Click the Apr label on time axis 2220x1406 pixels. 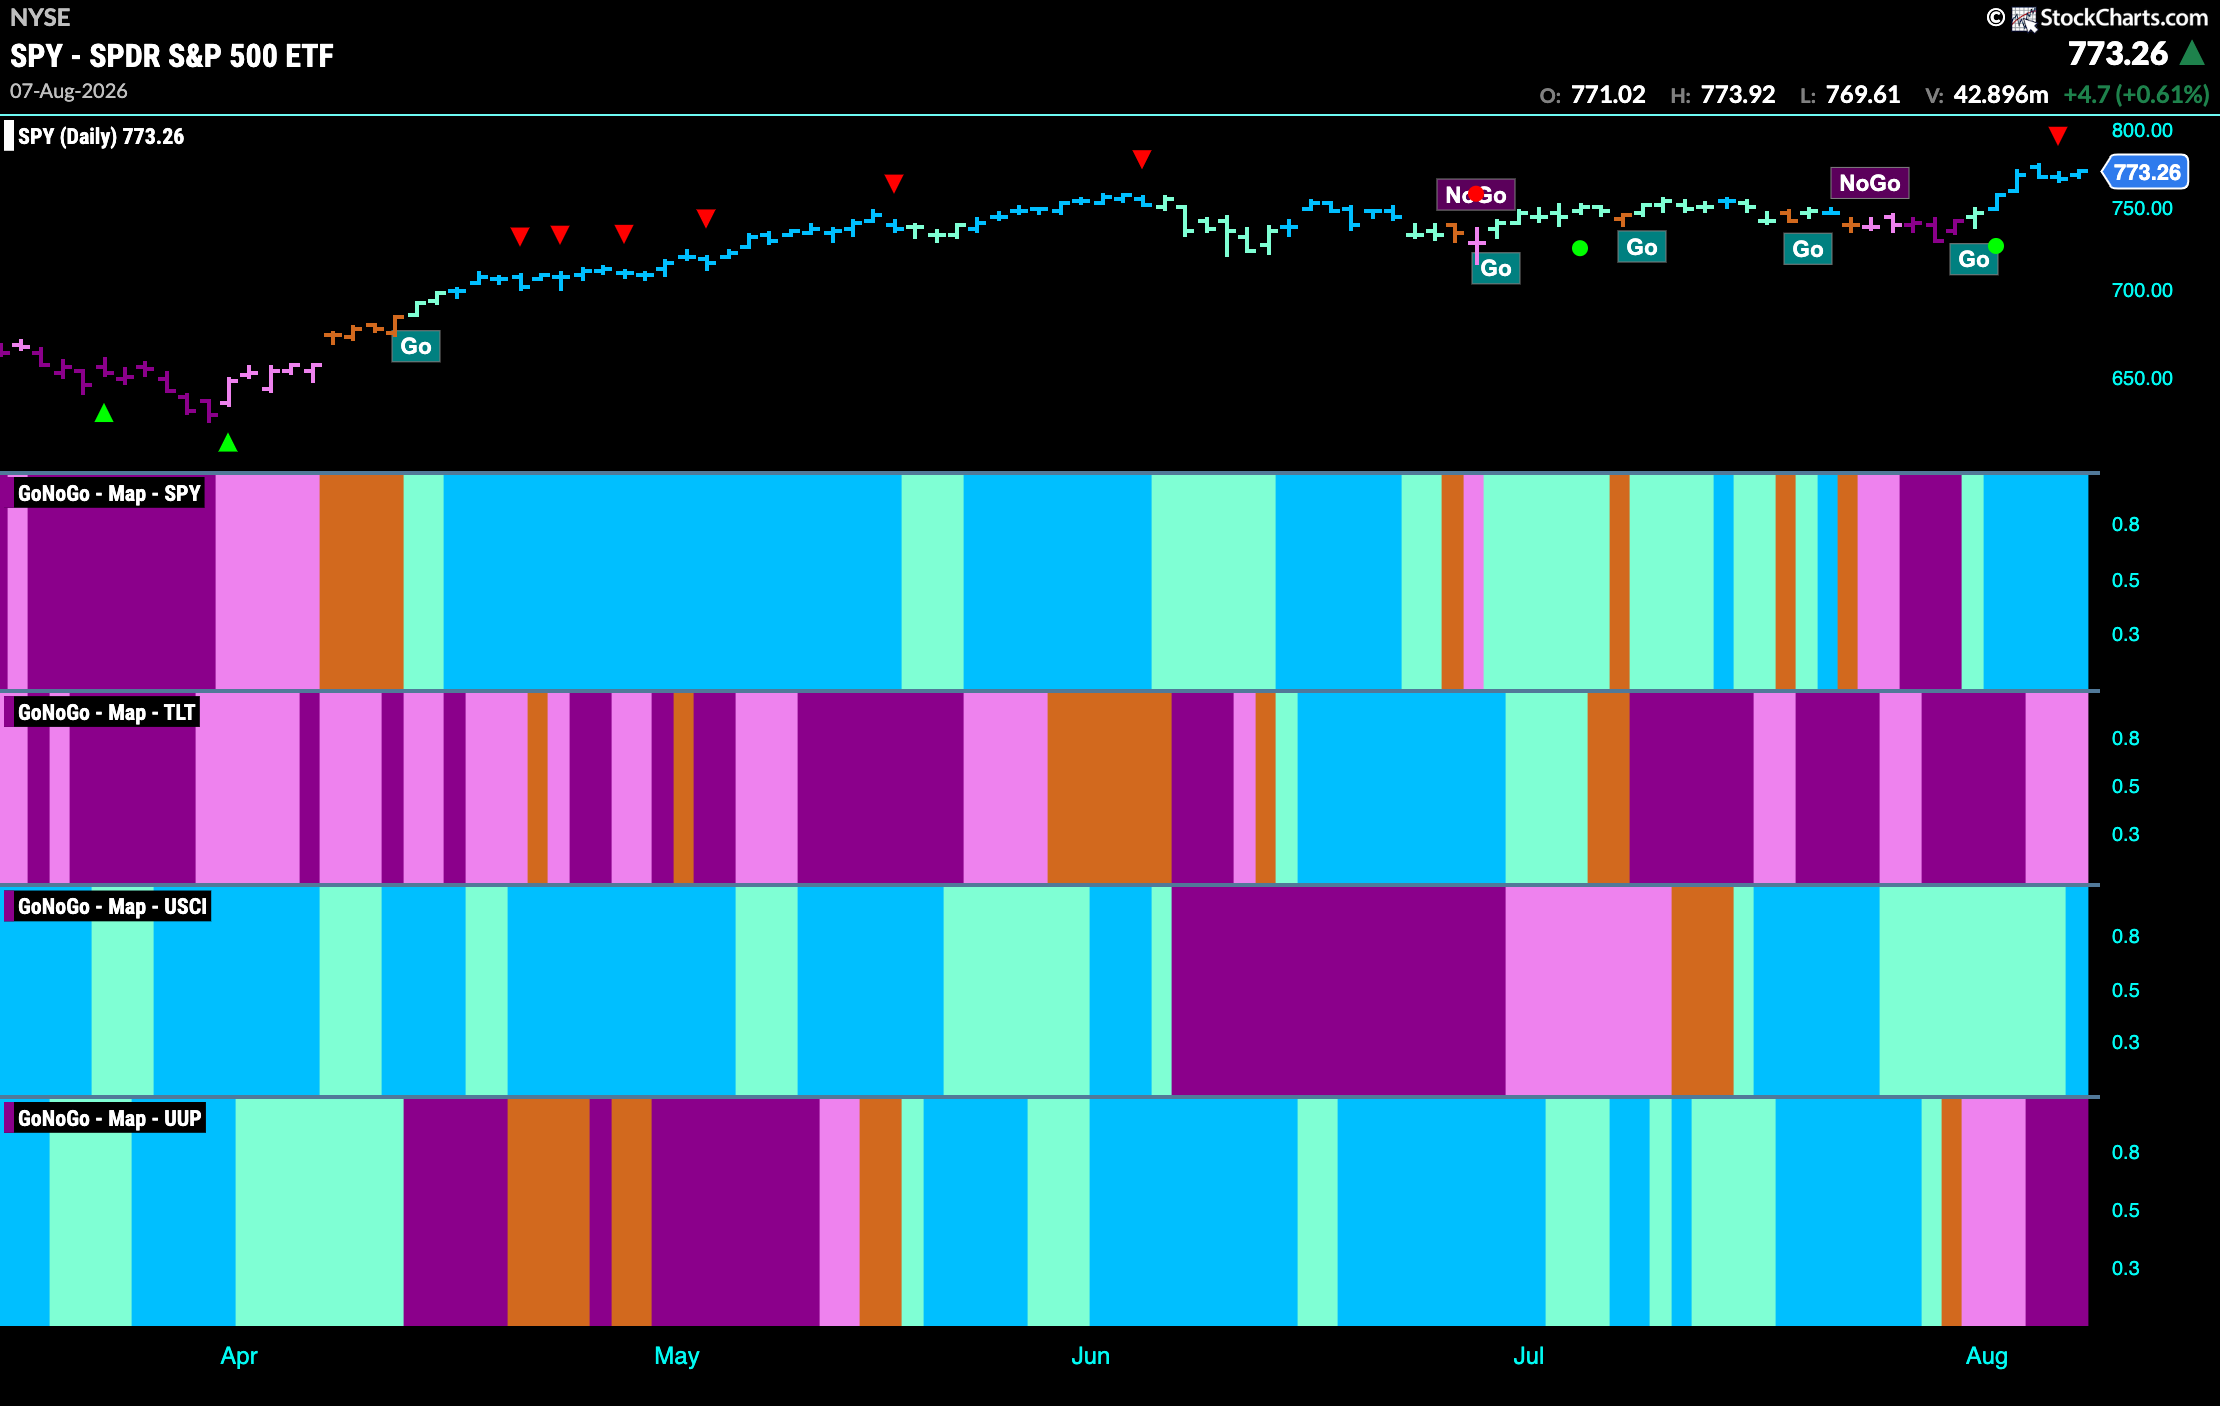239,1356
